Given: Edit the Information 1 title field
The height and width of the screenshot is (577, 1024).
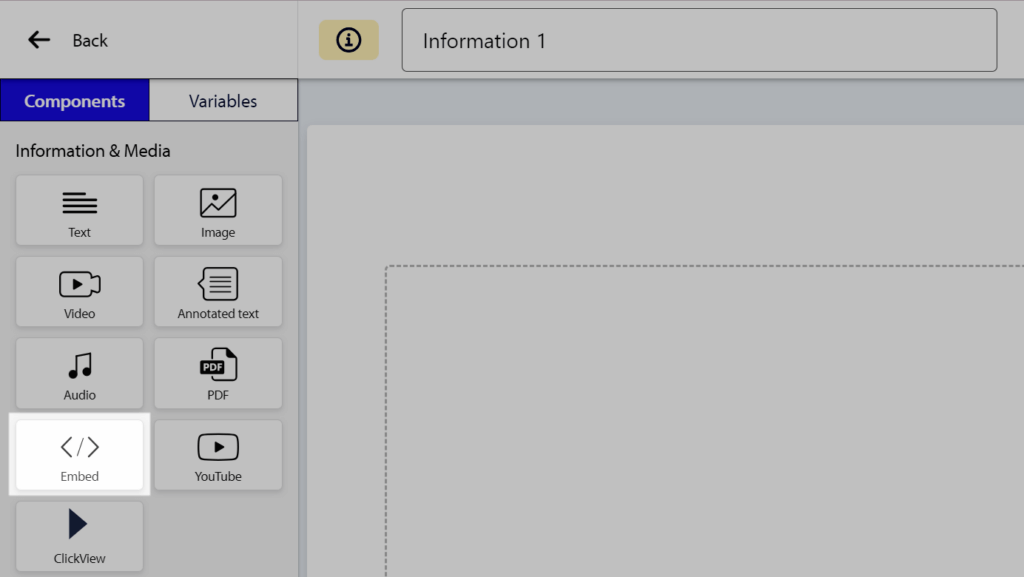Looking at the screenshot, I should tap(699, 40).
